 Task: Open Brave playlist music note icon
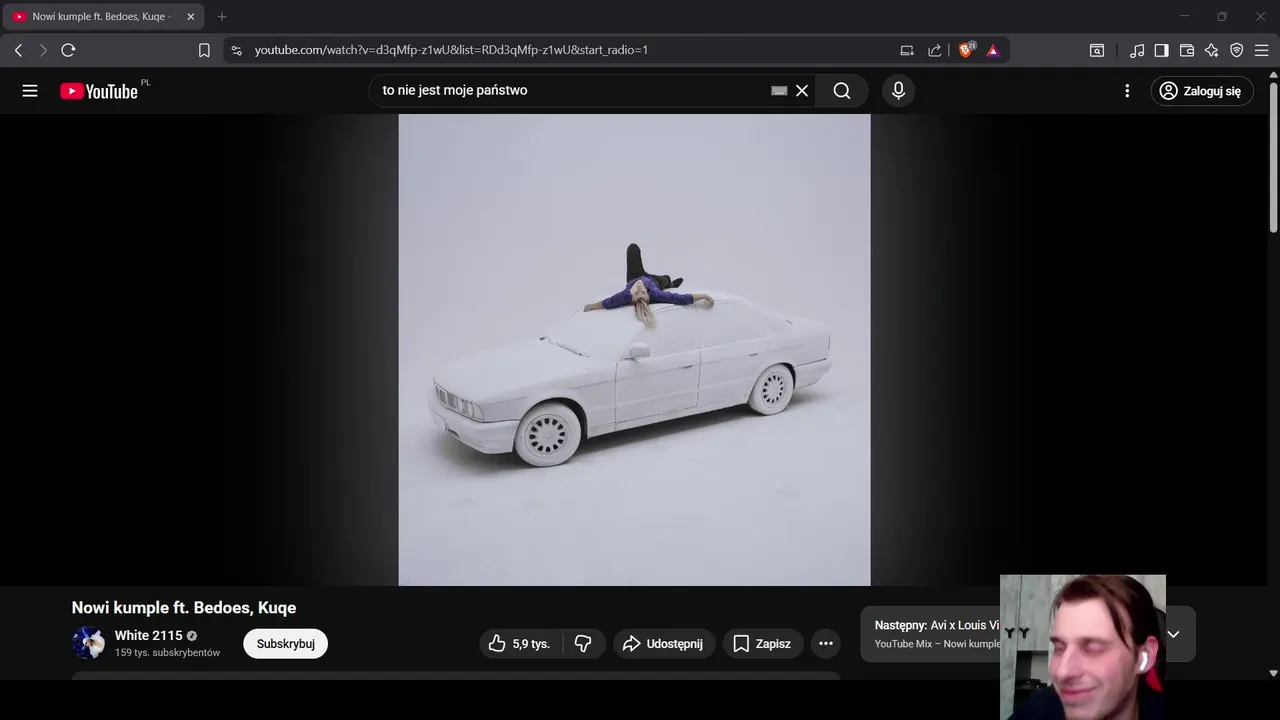1137,50
